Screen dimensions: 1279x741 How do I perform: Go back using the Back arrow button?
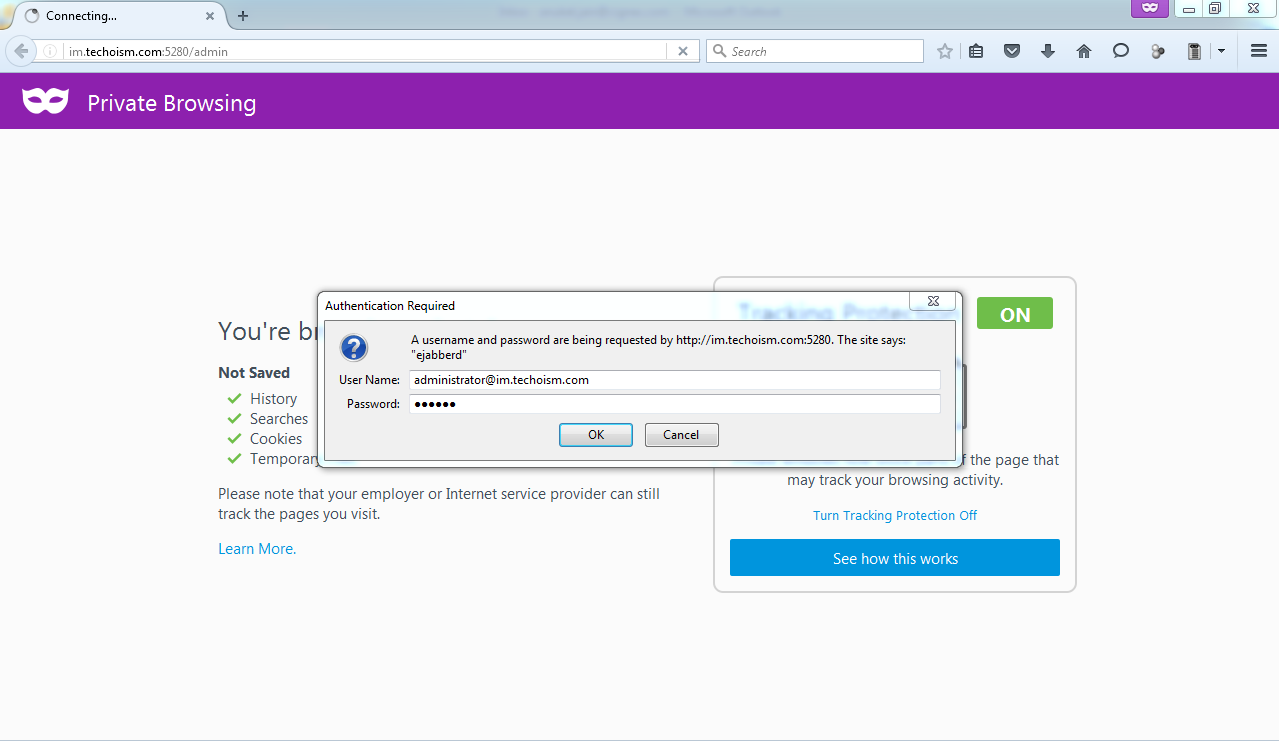pos(20,51)
